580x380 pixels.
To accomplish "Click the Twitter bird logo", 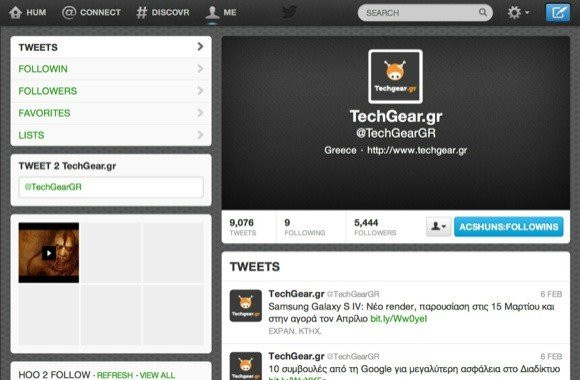I will pyautogui.click(x=290, y=12).
